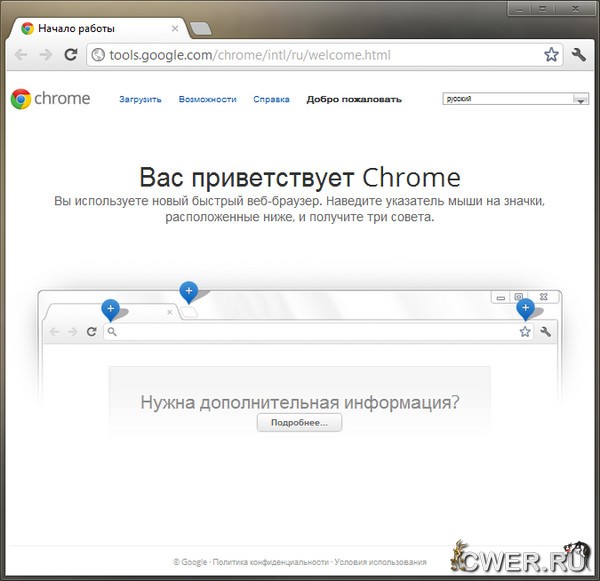Viewport: 600px width, 581px height.
Task: Open the Возможности navigation link
Action: point(207,100)
